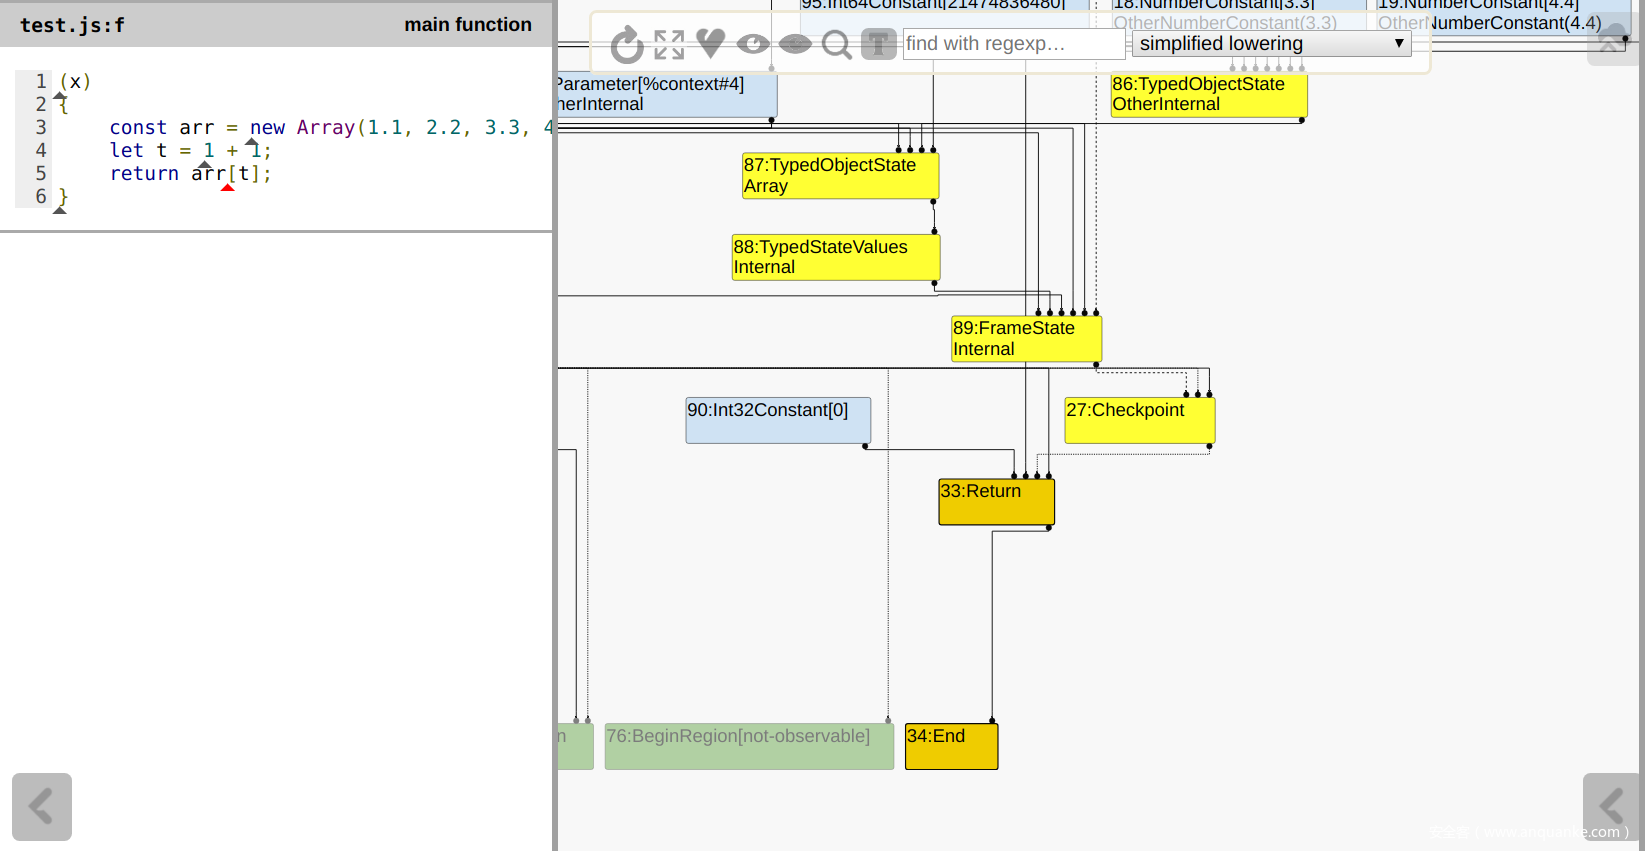1645x851 pixels.
Task: Select the 33:Return node
Action: 996,501
